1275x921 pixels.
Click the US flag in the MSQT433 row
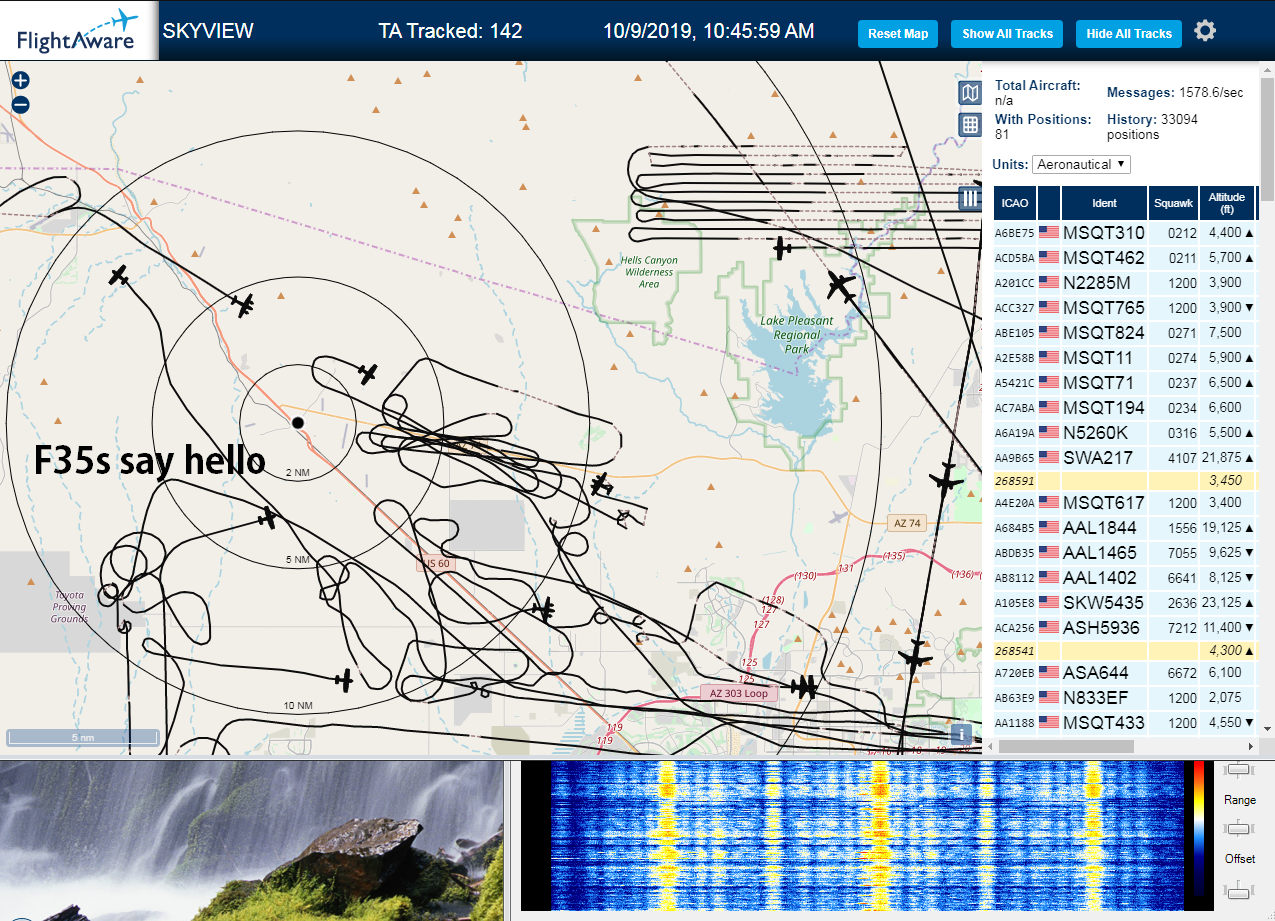pyautogui.click(x=1048, y=722)
